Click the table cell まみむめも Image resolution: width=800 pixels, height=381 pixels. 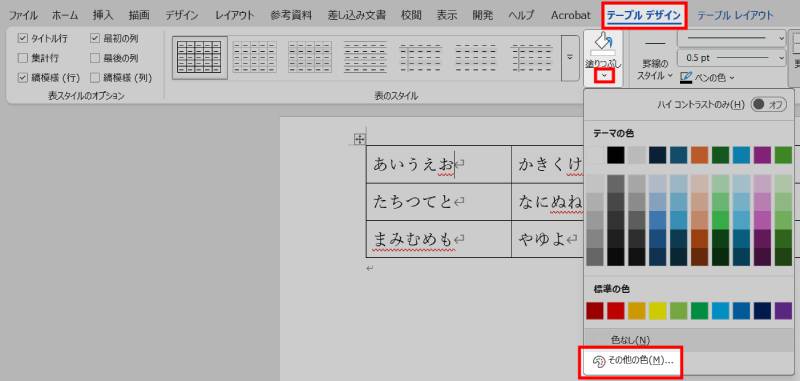click(x=439, y=239)
